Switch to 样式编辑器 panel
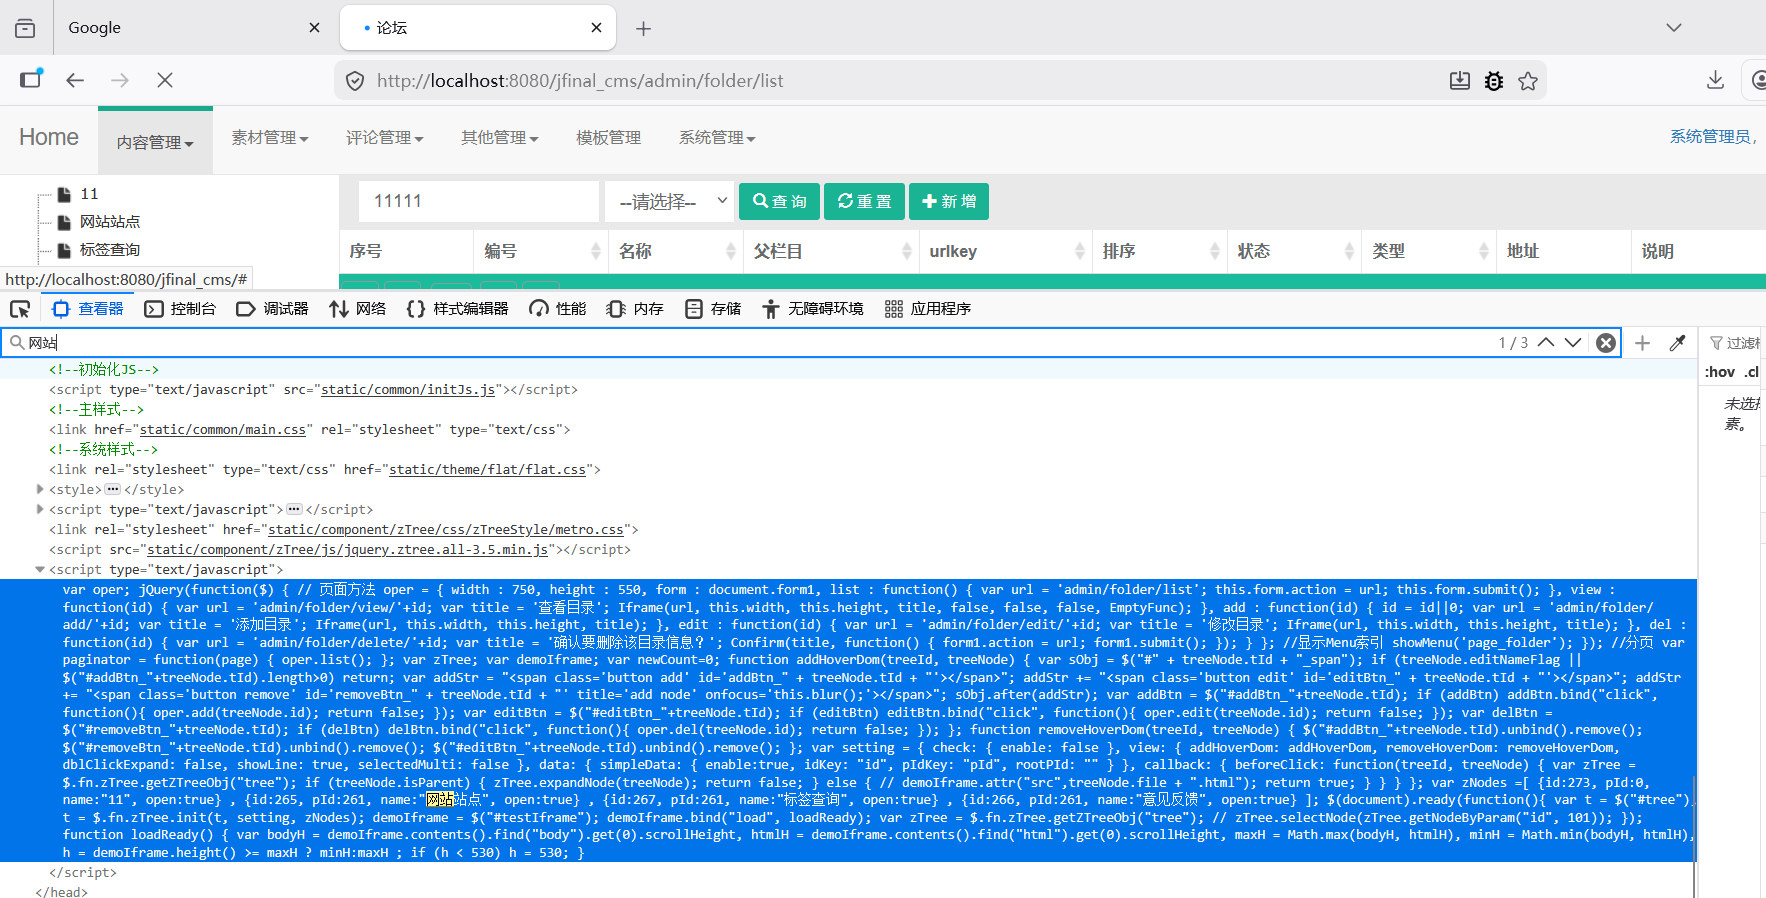The image size is (1766, 898). click(x=457, y=309)
